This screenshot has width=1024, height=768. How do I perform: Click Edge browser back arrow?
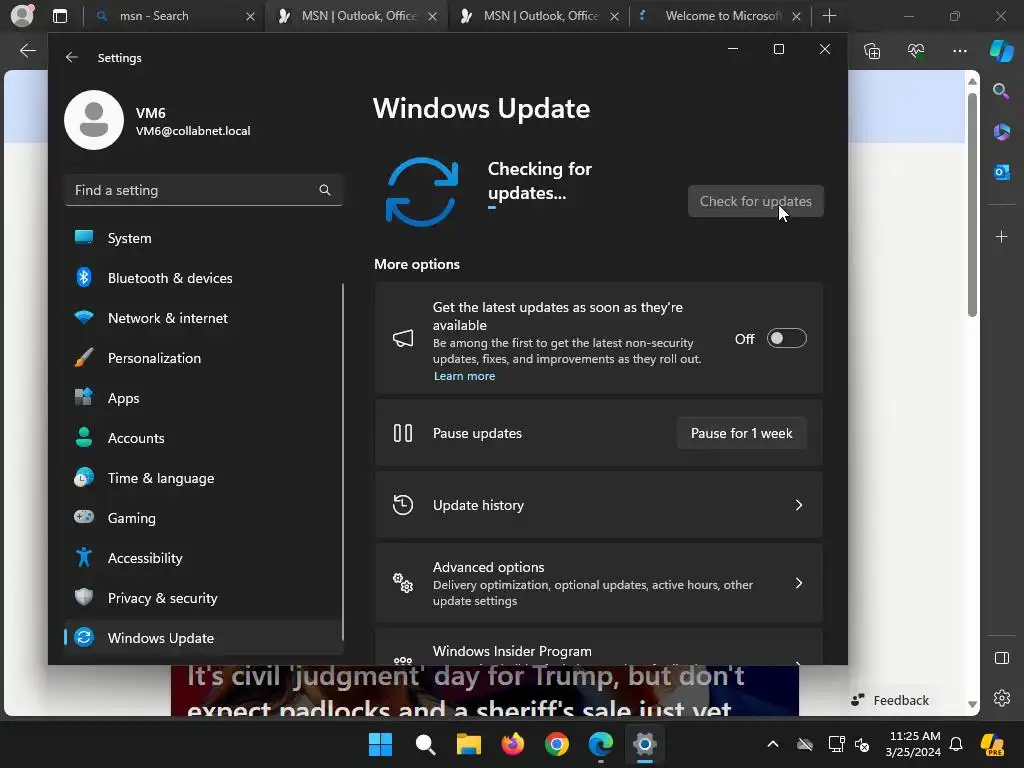click(27, 50)
